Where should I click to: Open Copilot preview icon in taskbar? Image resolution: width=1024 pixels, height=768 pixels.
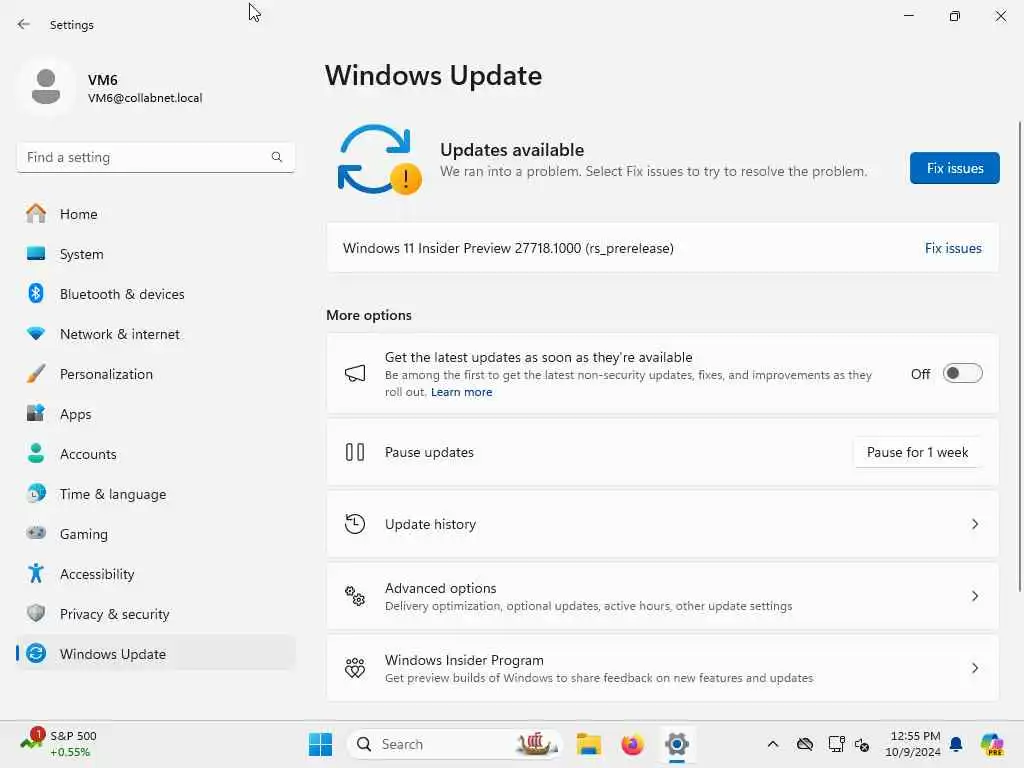(992, 744)
